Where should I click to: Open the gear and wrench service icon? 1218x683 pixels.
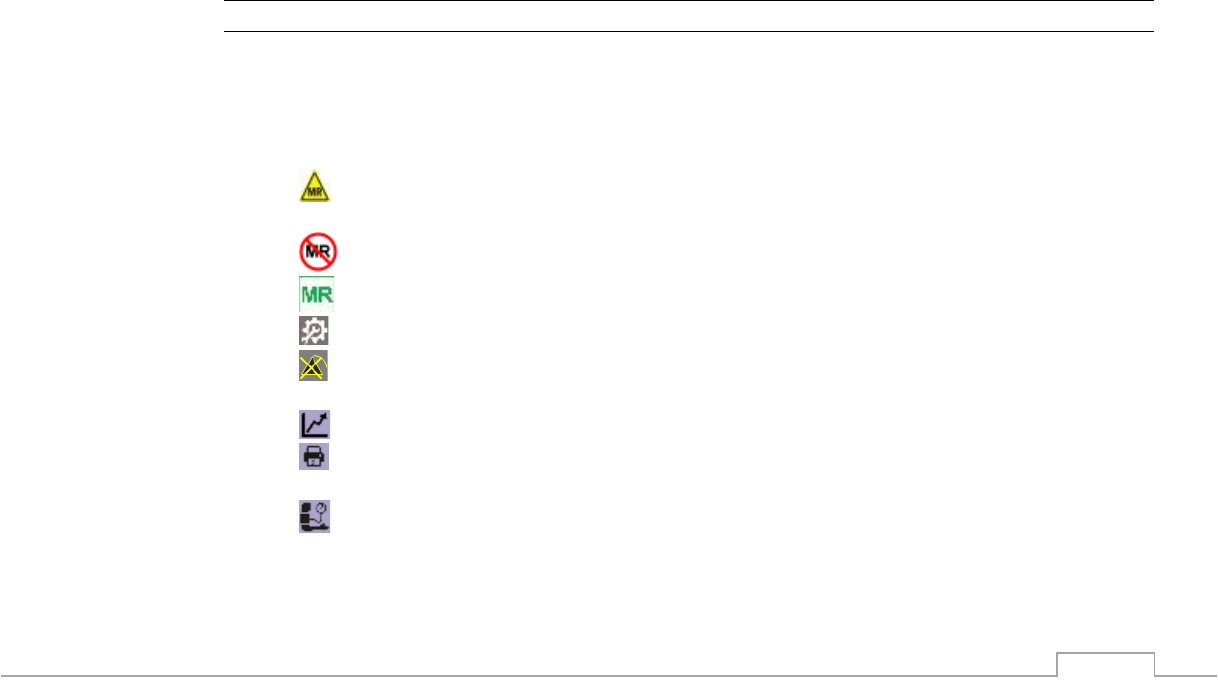coord(315,332)
